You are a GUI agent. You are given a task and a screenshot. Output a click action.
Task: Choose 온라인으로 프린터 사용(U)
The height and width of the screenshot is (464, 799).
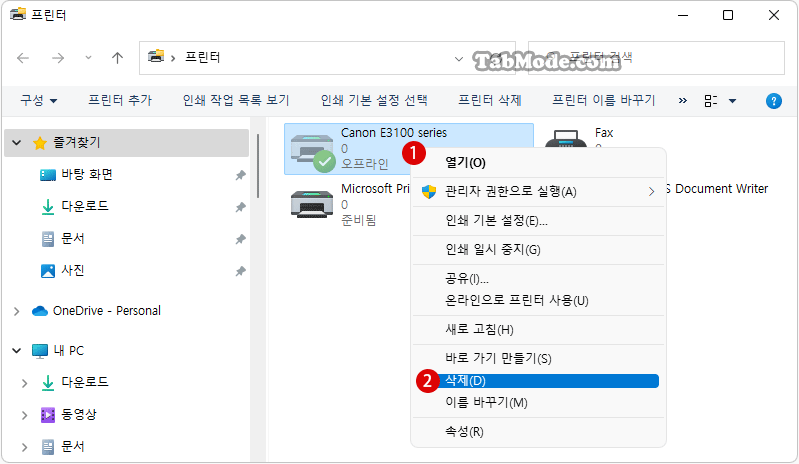538,301
